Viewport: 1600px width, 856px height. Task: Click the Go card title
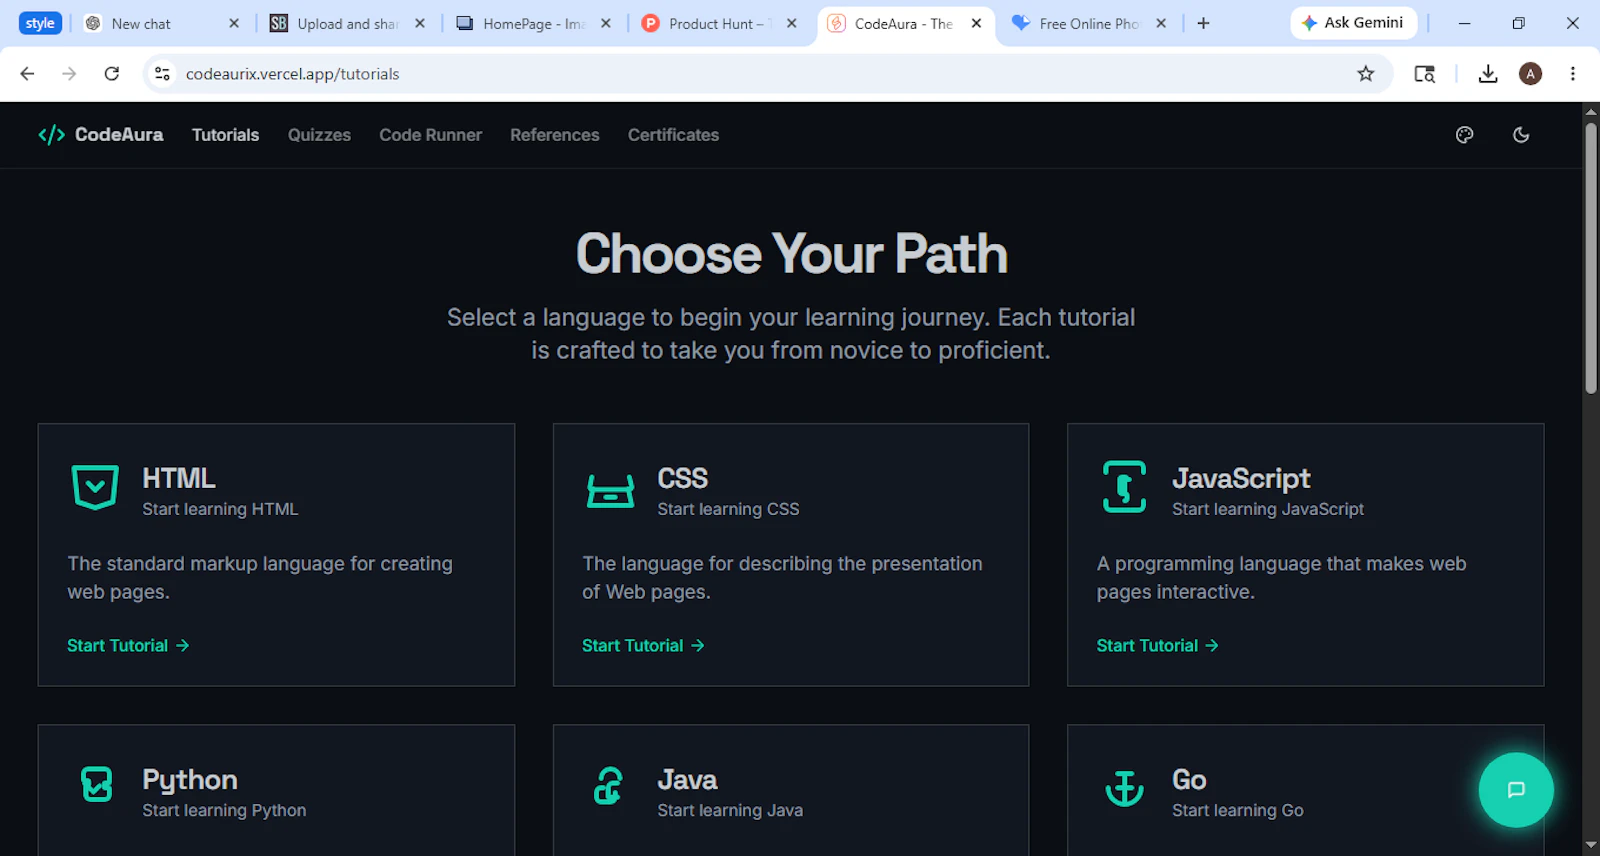click(x=1189, y=780)
